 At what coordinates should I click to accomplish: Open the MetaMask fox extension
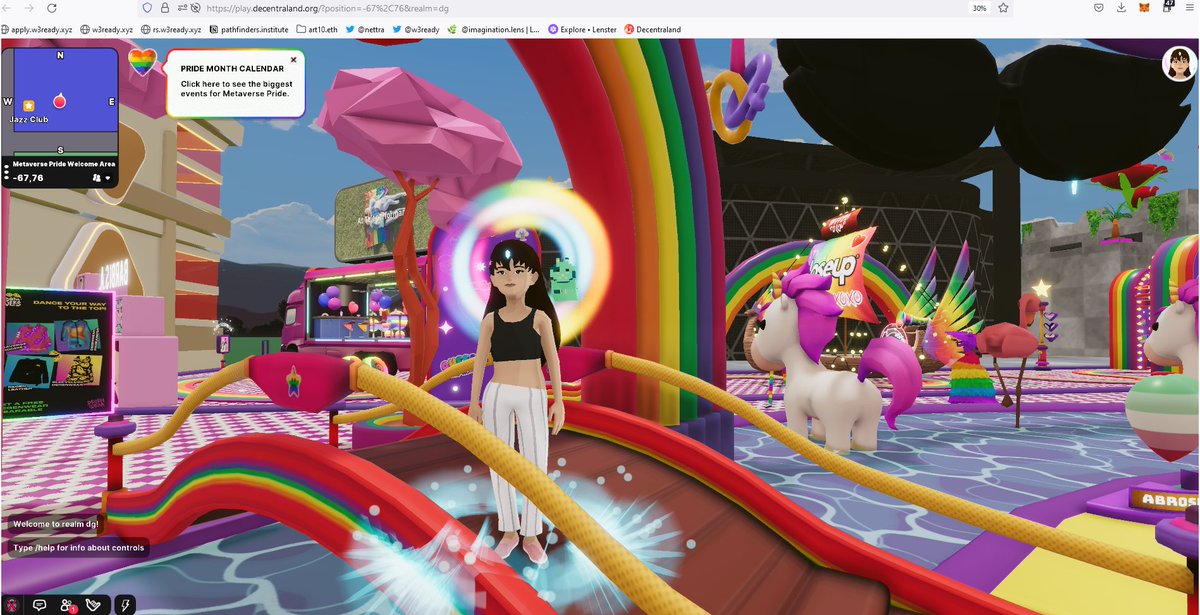click(x=1145, y=7)
